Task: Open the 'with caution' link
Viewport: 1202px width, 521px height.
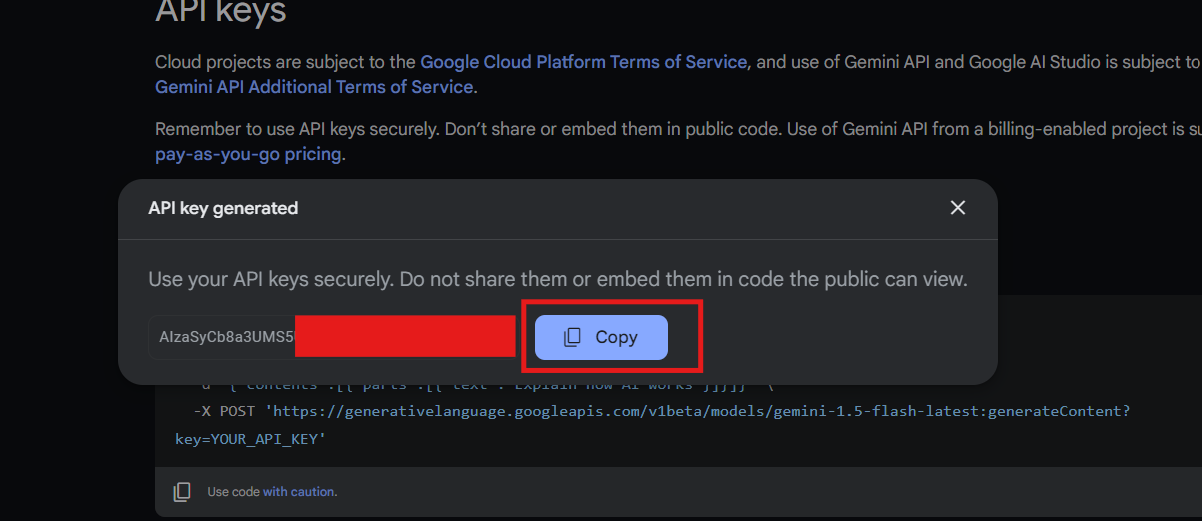Action: [299, 492]
